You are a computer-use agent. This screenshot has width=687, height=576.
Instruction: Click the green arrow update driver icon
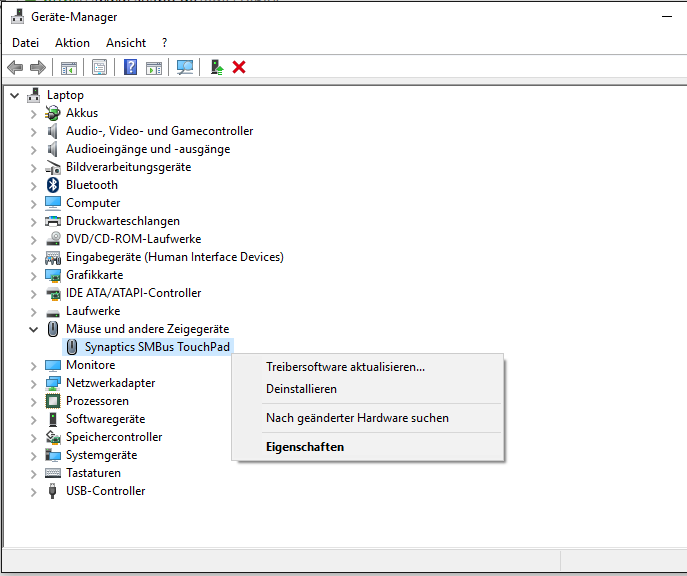click(216, 67)
